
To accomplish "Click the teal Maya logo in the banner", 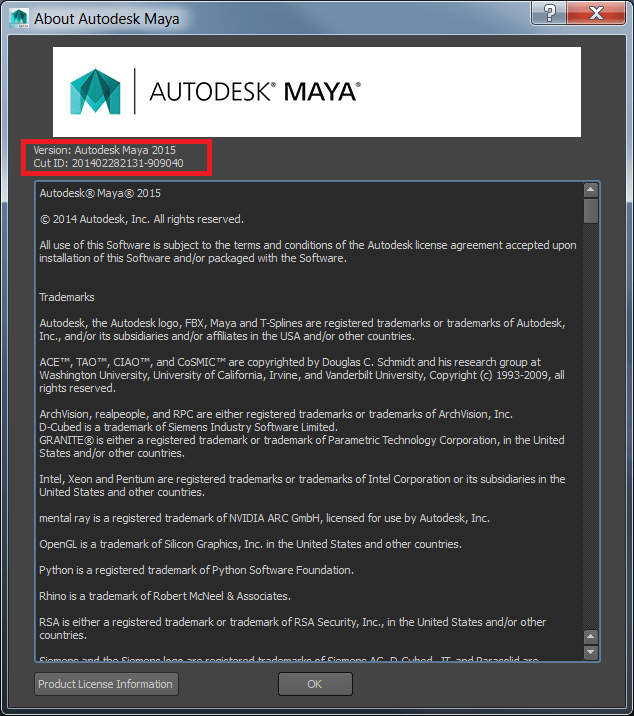I will coord(95,91).
